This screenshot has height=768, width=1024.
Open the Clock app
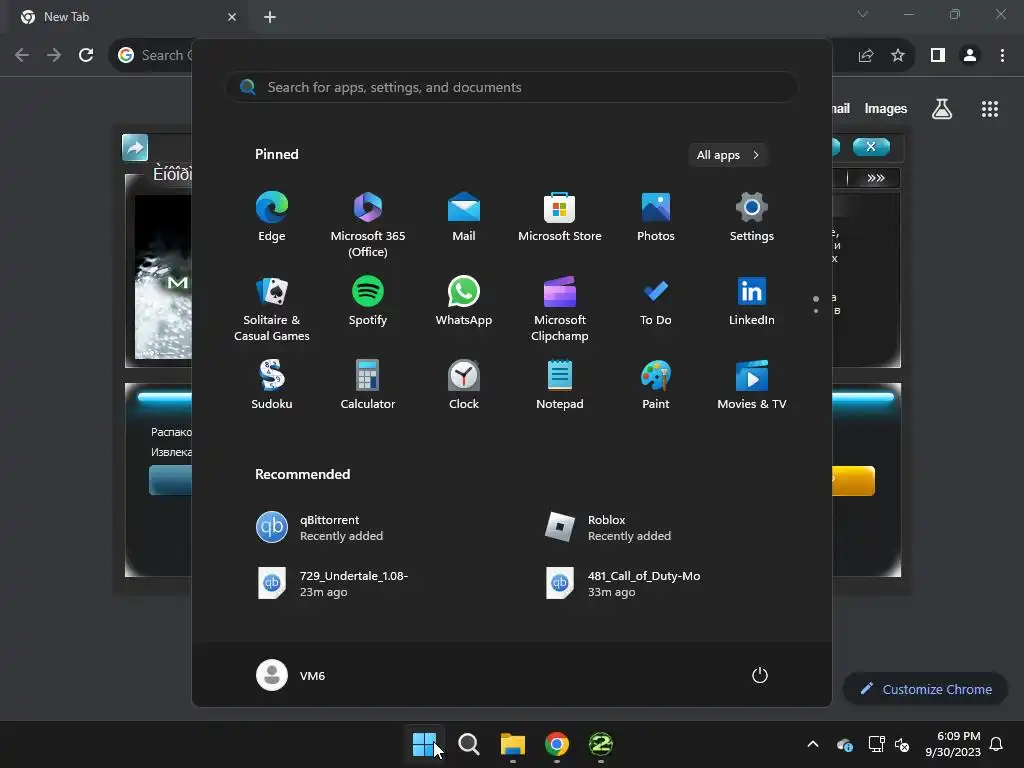tap(464, 385)
